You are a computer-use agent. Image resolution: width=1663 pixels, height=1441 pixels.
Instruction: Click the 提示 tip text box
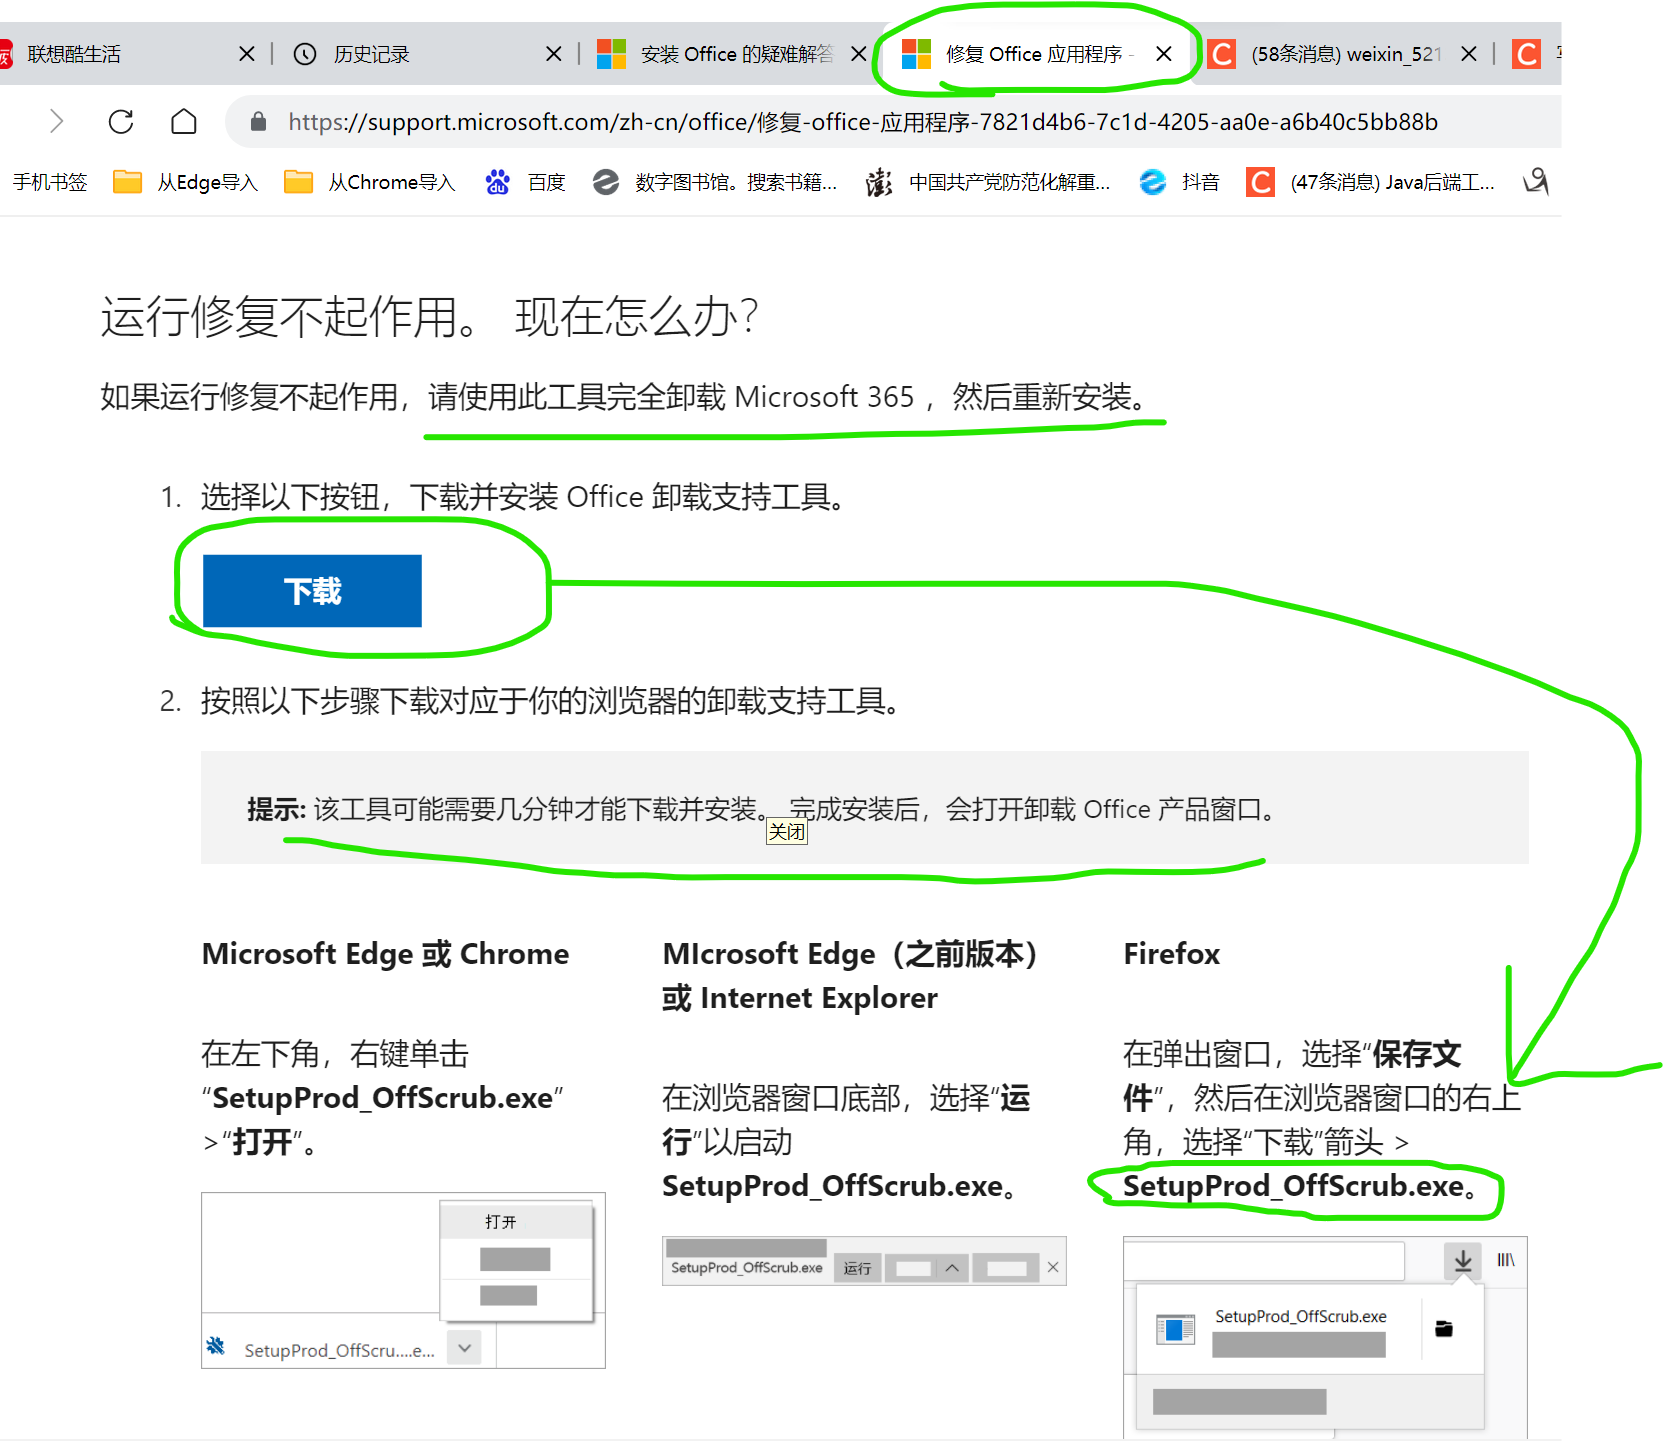tap(865, 808)
